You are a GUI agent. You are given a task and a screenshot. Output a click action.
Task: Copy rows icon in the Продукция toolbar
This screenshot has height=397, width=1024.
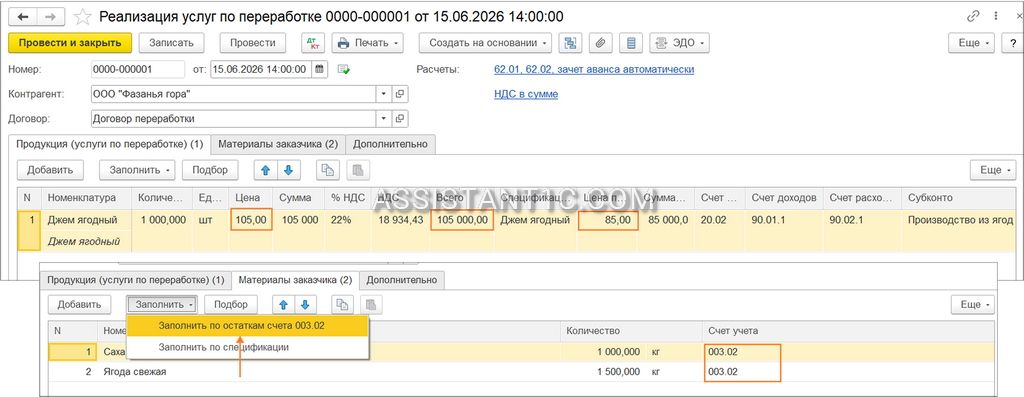tap(328, 170)
